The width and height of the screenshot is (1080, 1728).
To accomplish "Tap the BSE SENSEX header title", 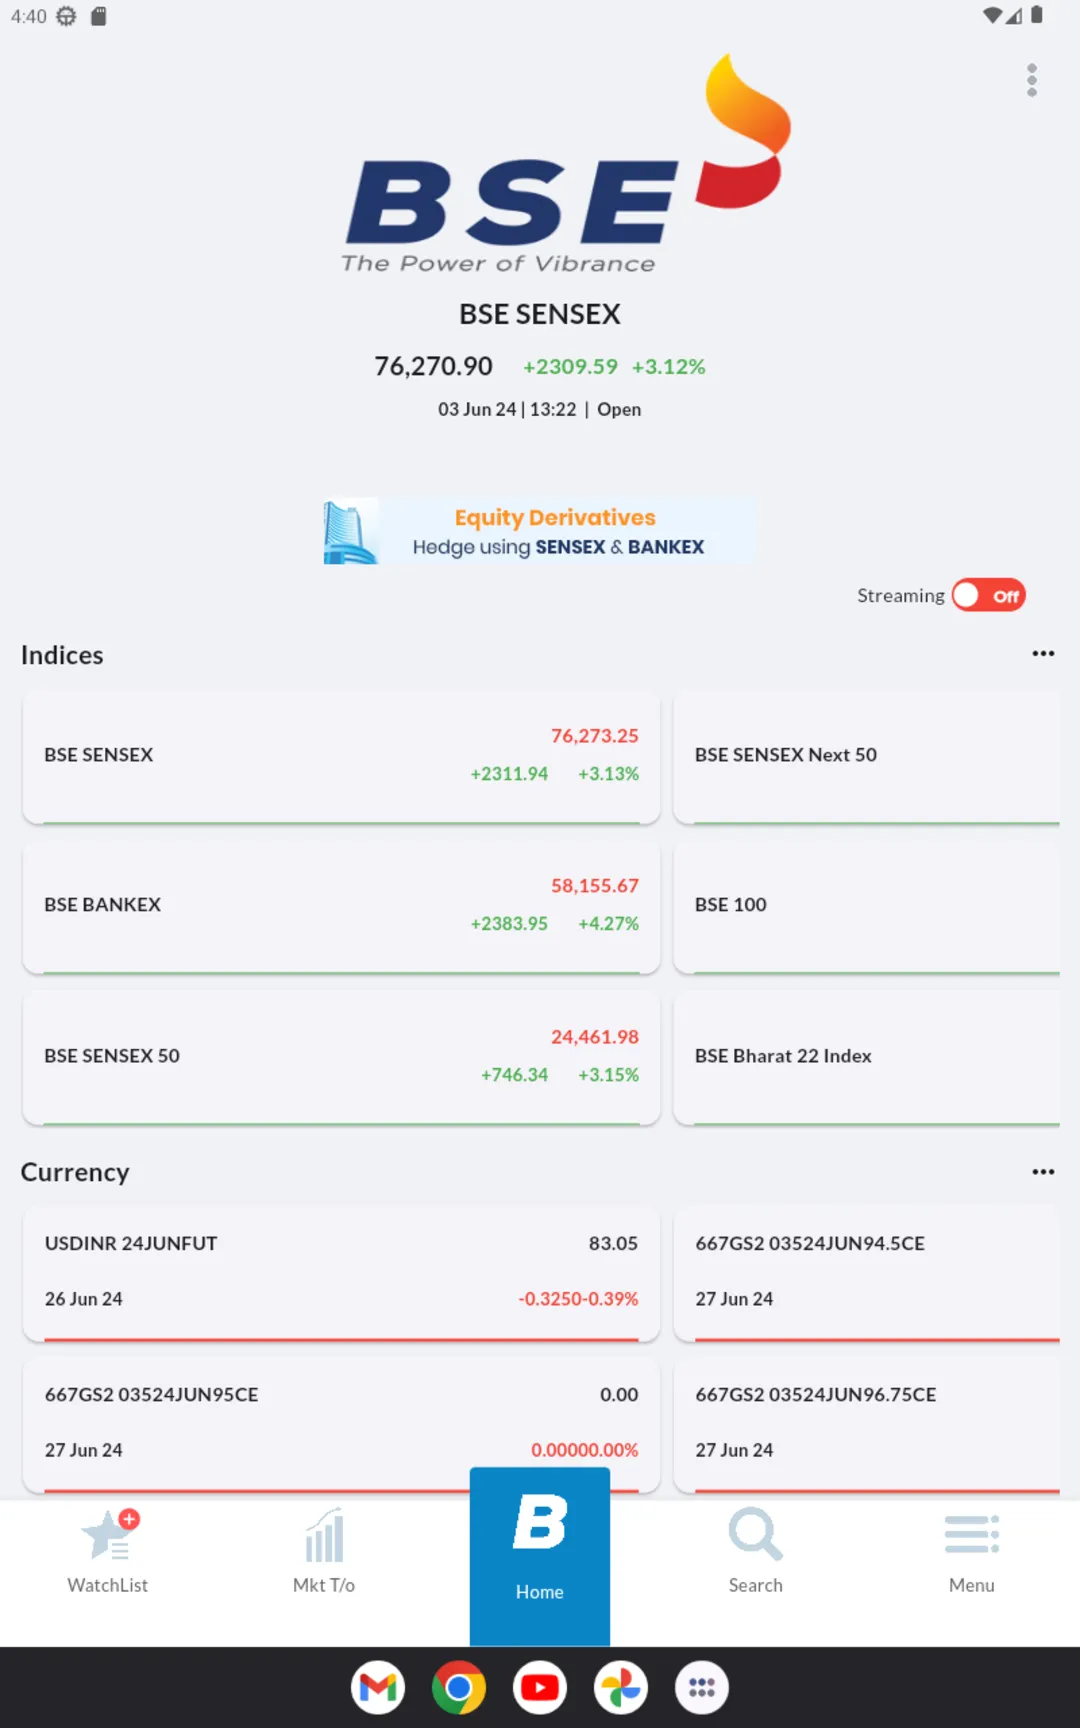I will [x=540, y=314].
